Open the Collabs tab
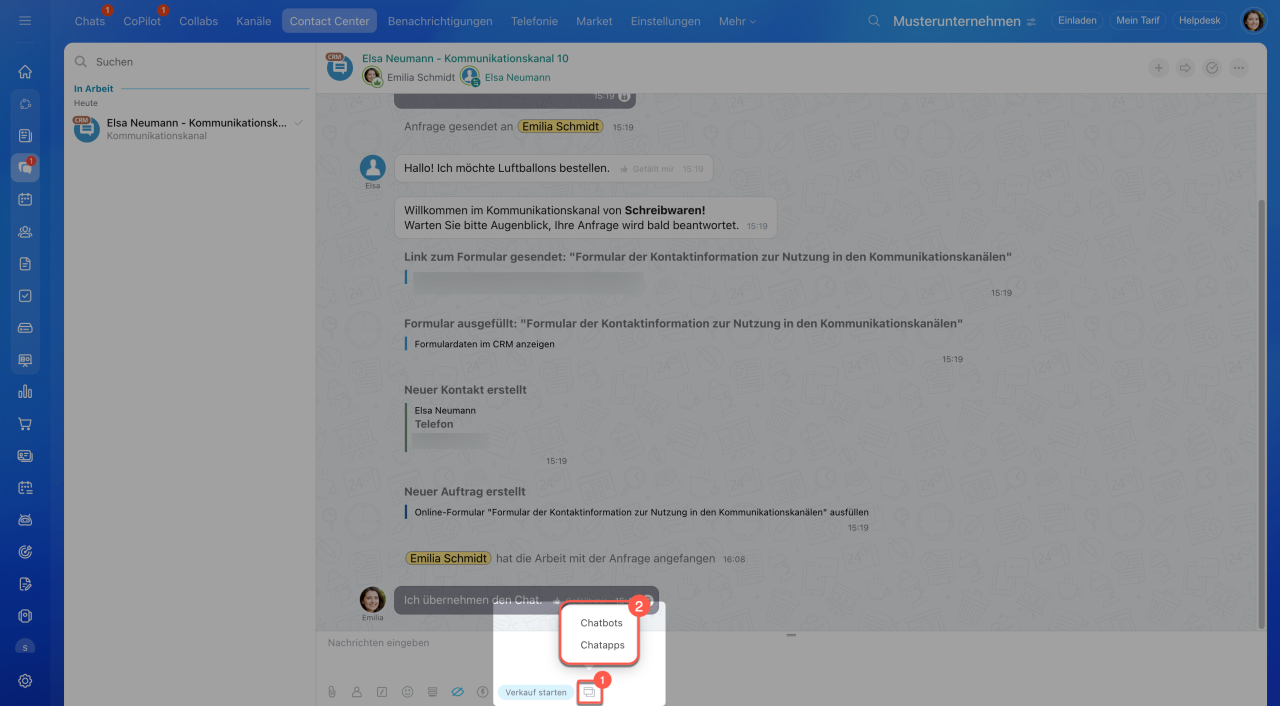 click(x=198, y=21)
